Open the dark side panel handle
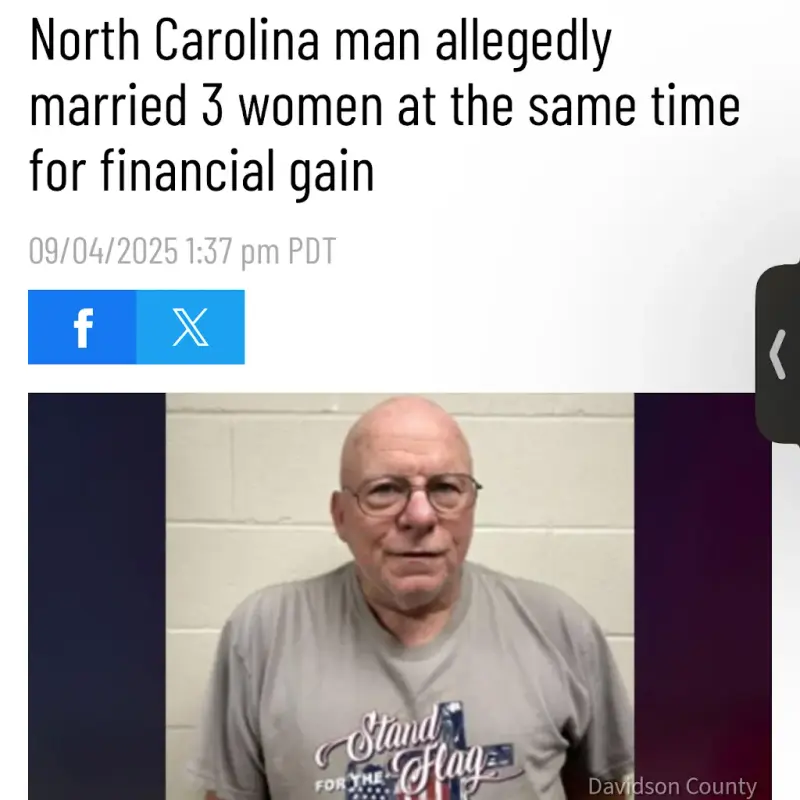Viewport: 800px width, 800px height. (x=778, y=354)
